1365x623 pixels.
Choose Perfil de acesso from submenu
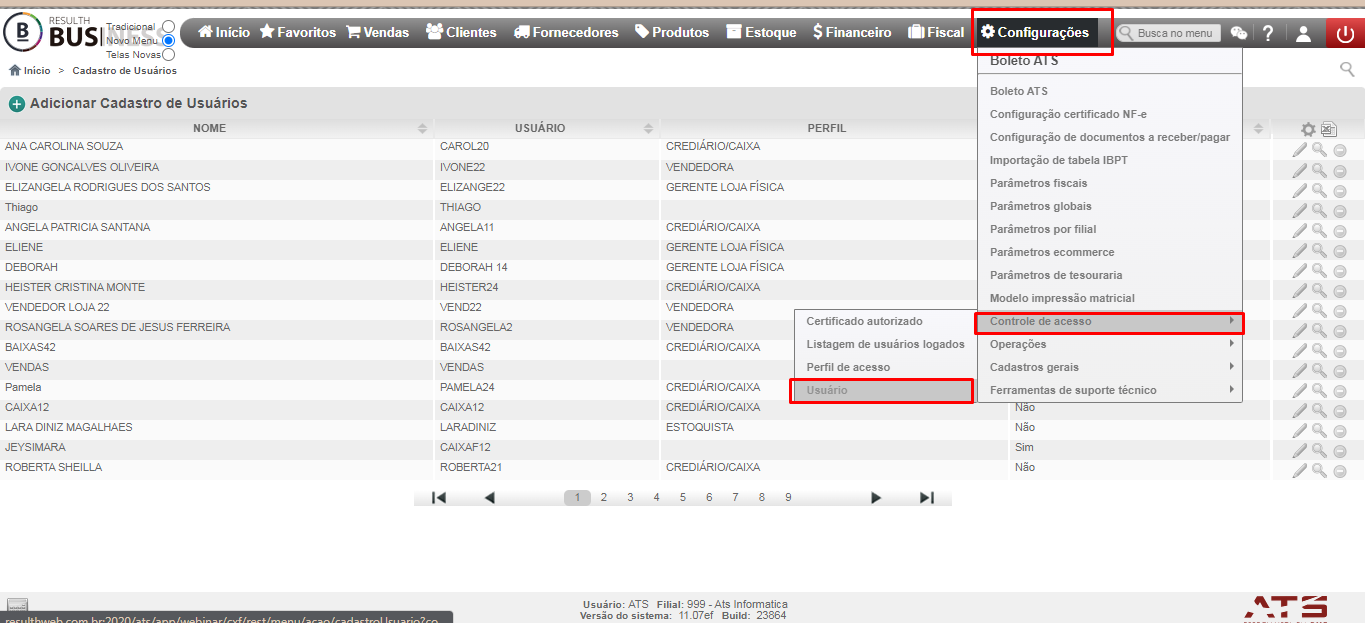tap(848, 367)
